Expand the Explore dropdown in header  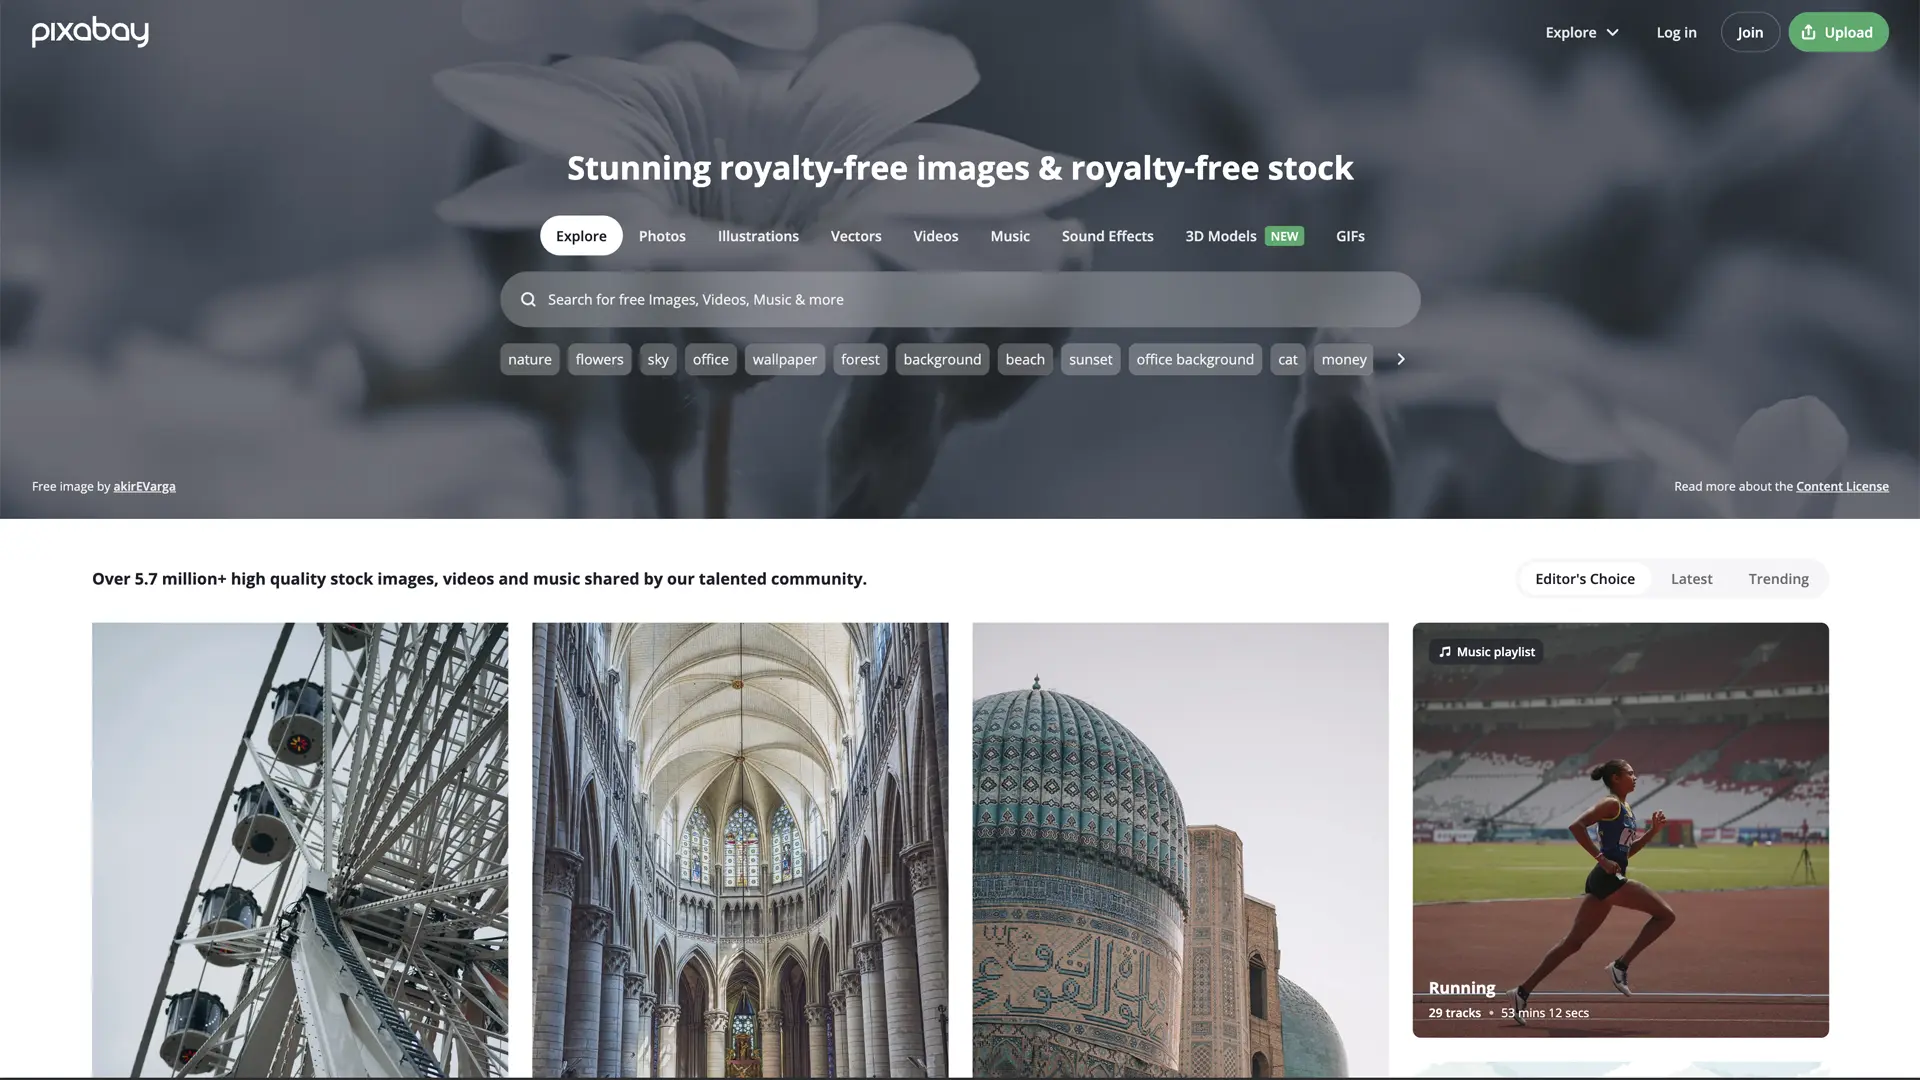point(1582,32)
